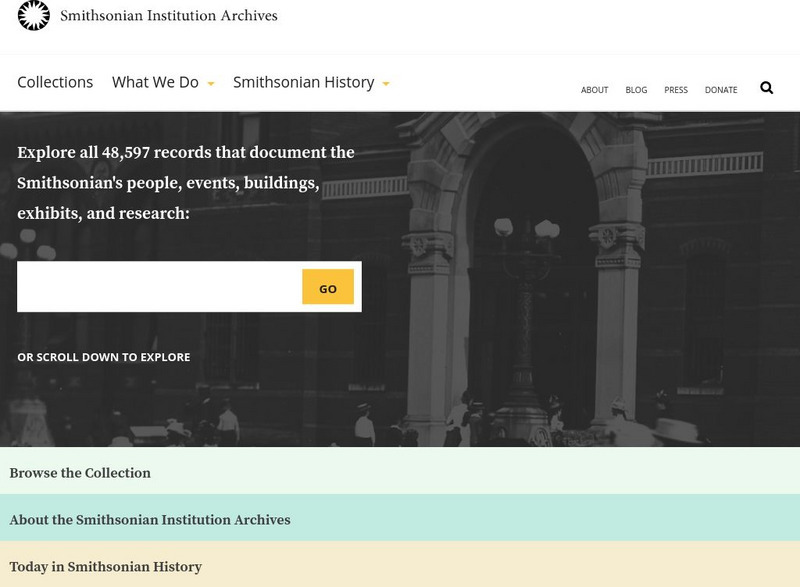
Task: Open the search magnifier icon
Action: click(x=766, y=88)
